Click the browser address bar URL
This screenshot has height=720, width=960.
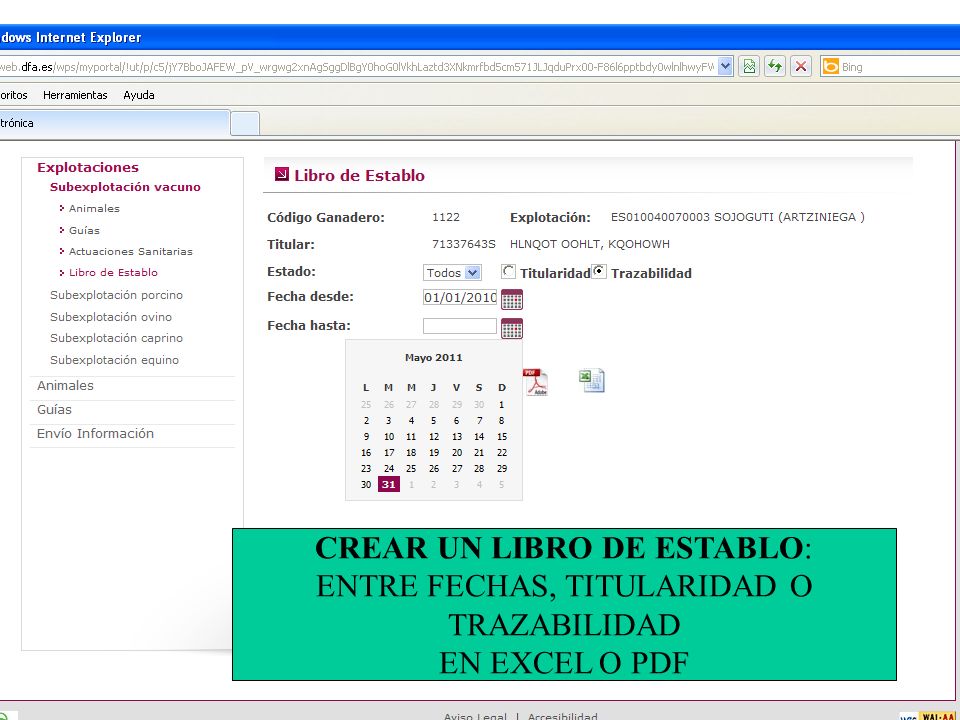tap(357, 67)
